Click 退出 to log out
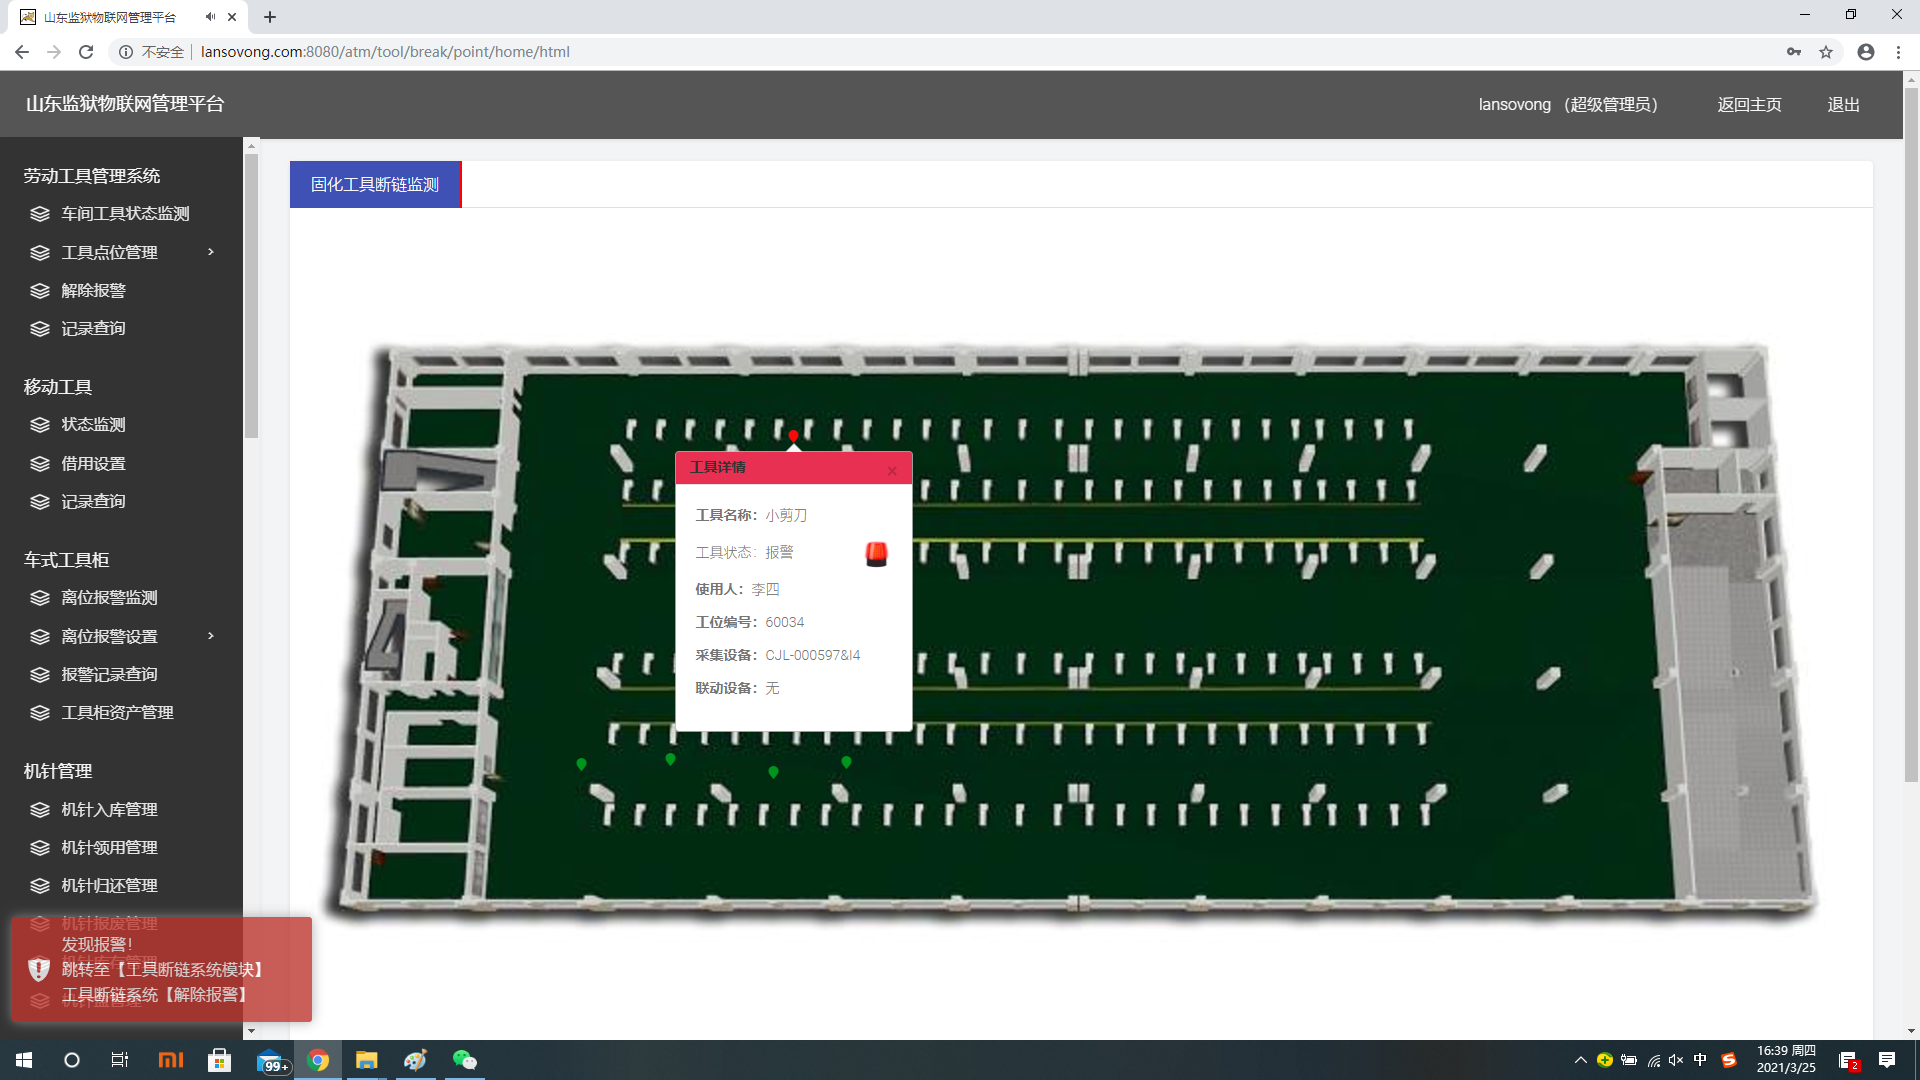Screen dimensions: 1920x1080 (1843, 105)
